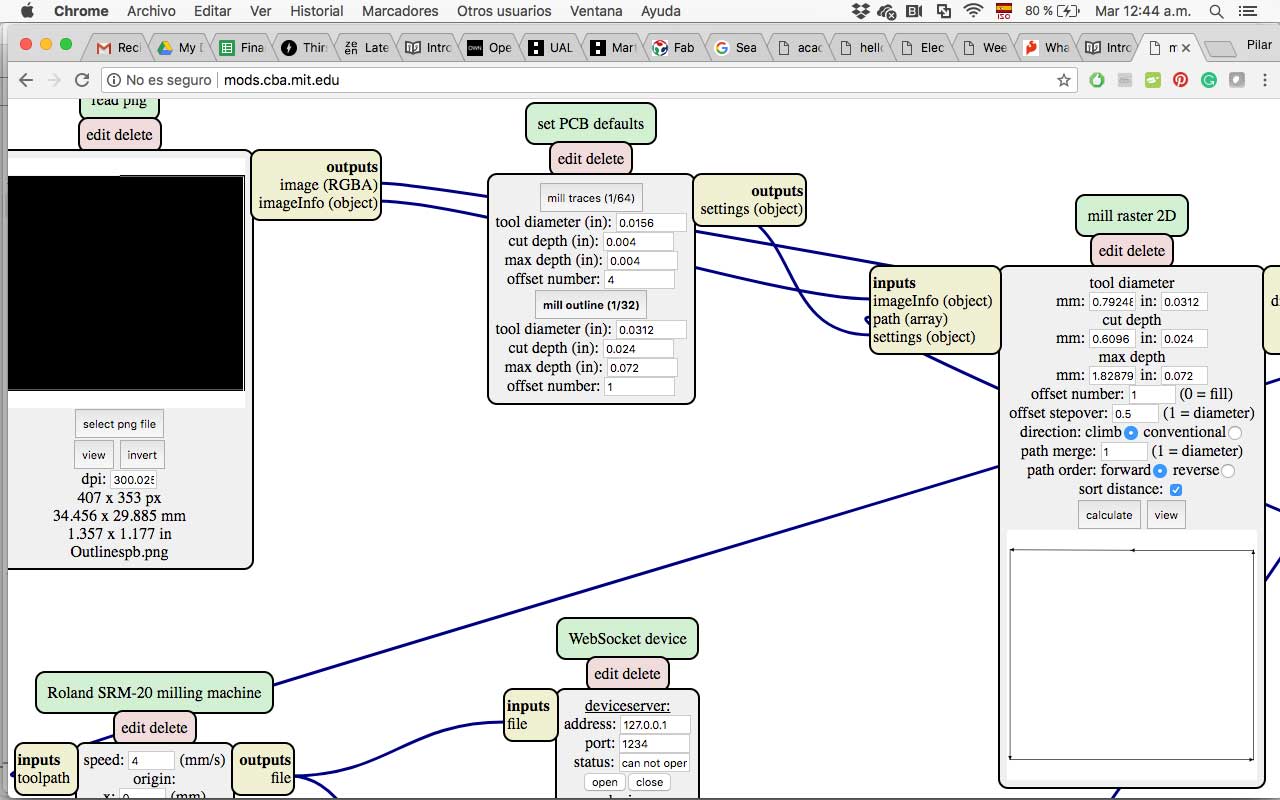Click the open button in WebSocket device
Screen dimensions: 1280x800
(605, 782)
